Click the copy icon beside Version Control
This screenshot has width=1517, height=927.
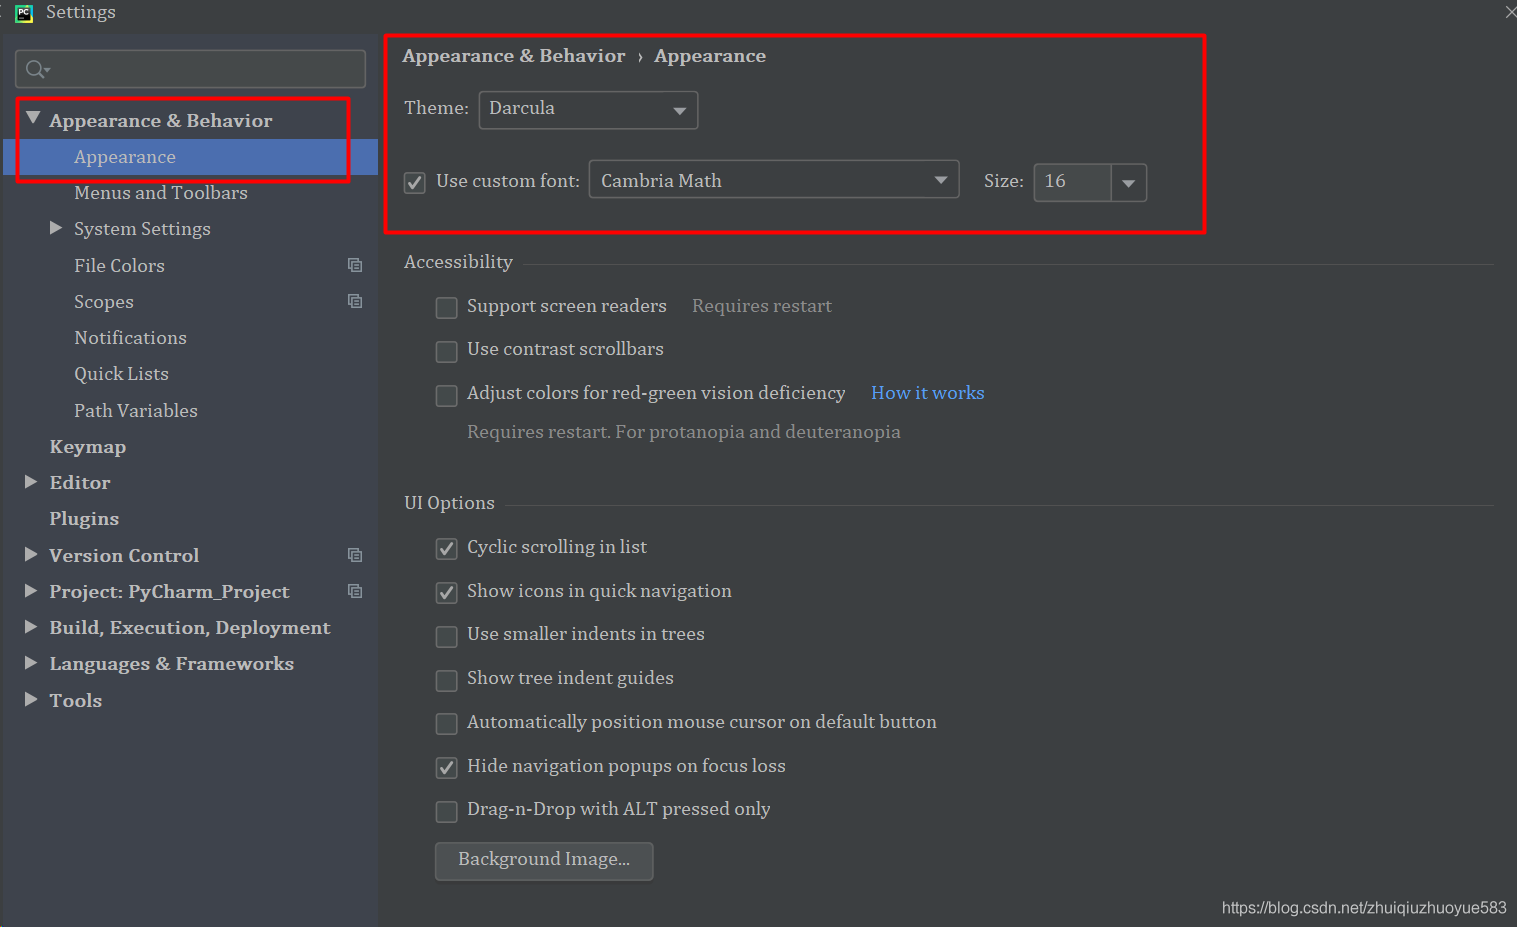coord(355,555)
